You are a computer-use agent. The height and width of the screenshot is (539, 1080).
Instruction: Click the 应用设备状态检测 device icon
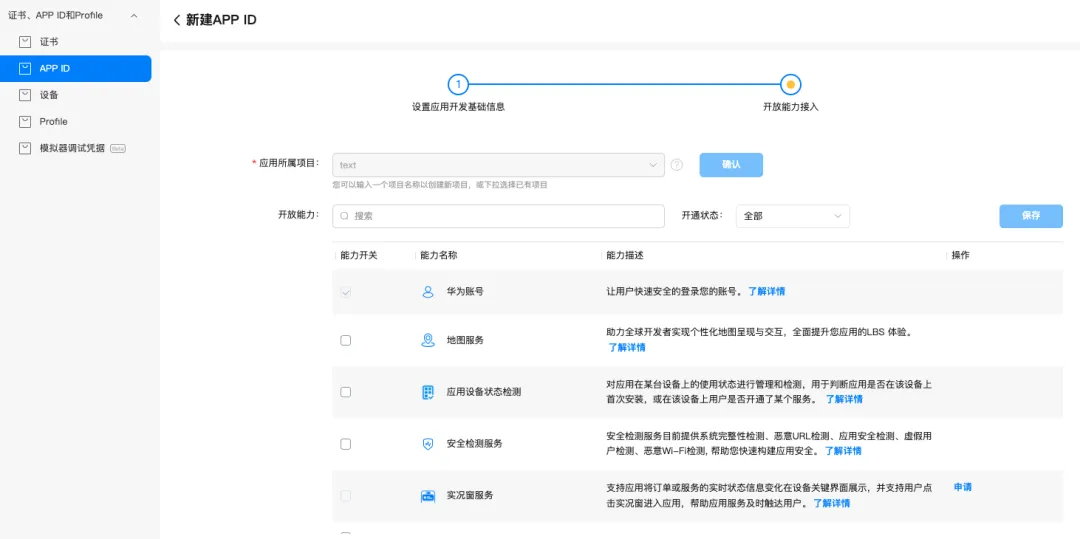(428, 392)
